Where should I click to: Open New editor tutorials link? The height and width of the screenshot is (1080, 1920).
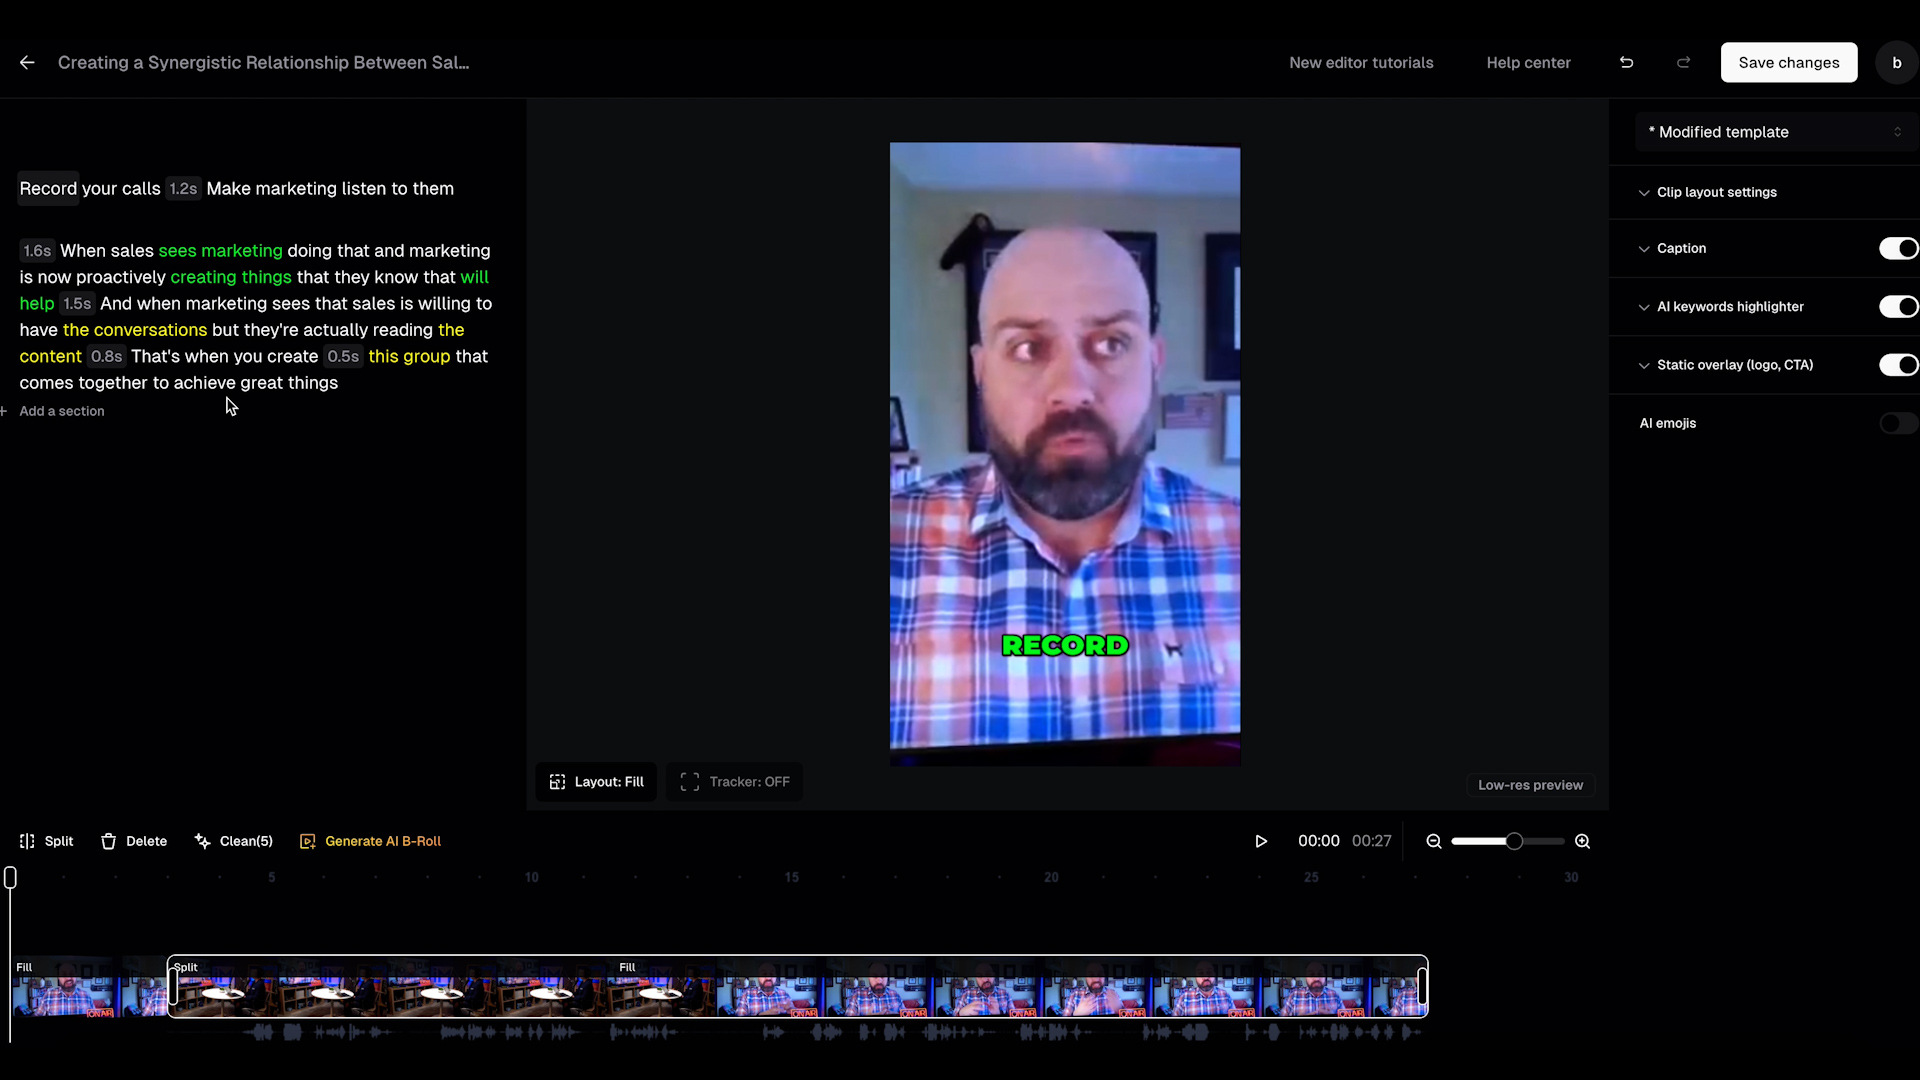click(1361, 62)
